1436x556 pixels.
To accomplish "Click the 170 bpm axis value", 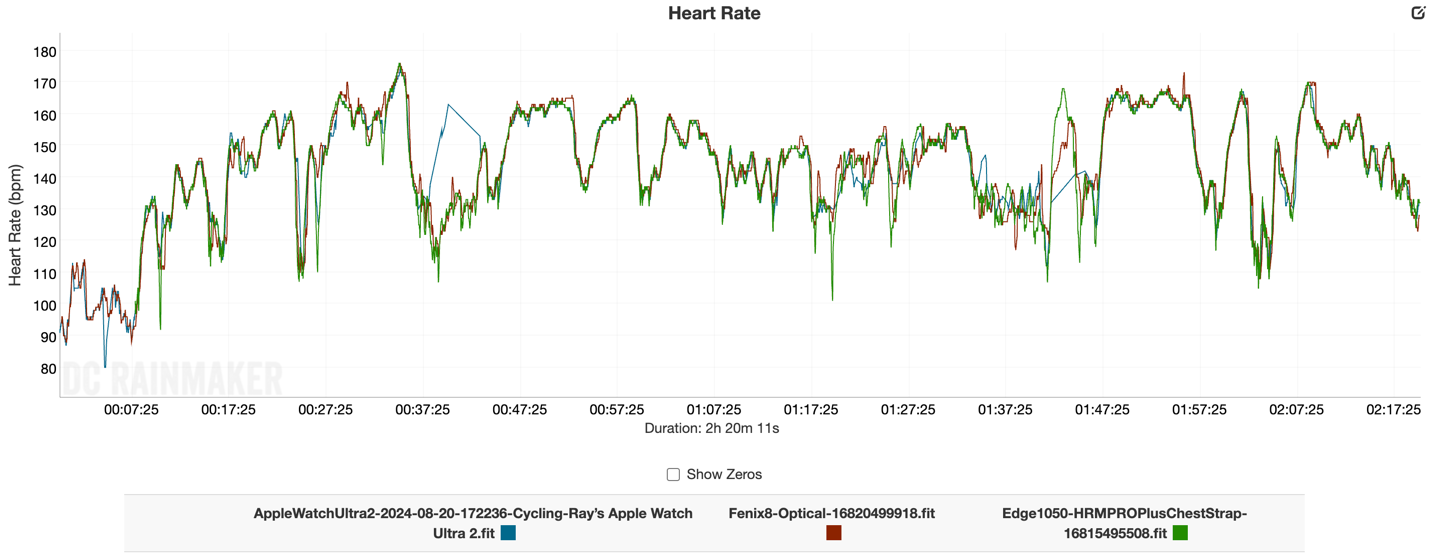I will coord(45,83).
